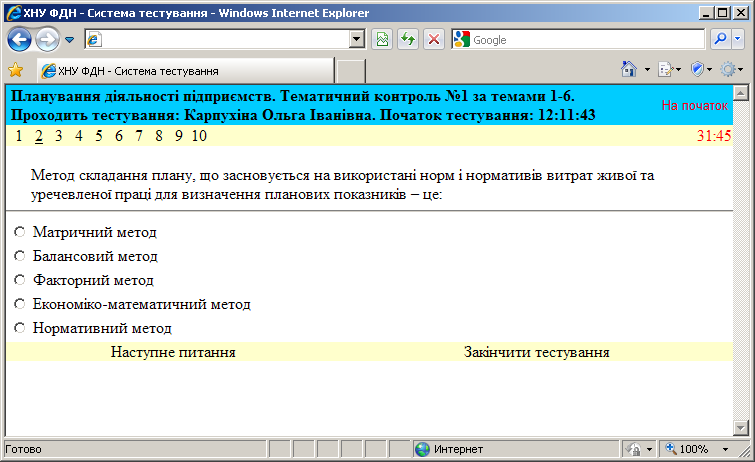755x462 pixels.
Task: Click the Internet Explorer title bar icon
Action: point(13,13)
